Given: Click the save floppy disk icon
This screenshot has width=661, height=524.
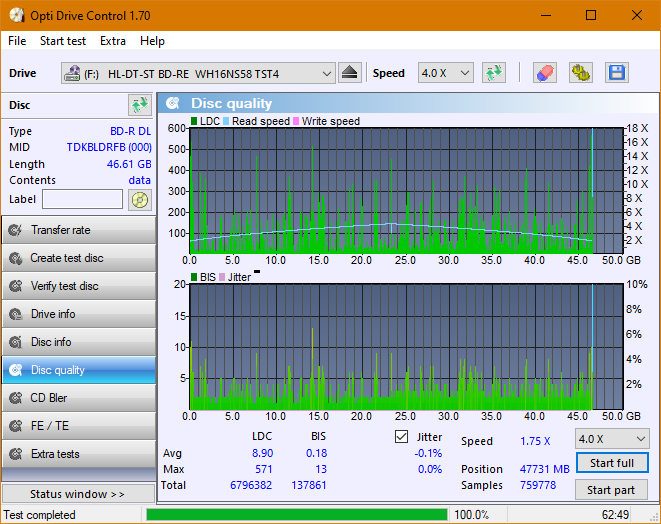Looking at the screenshot, I should (616, 73).
